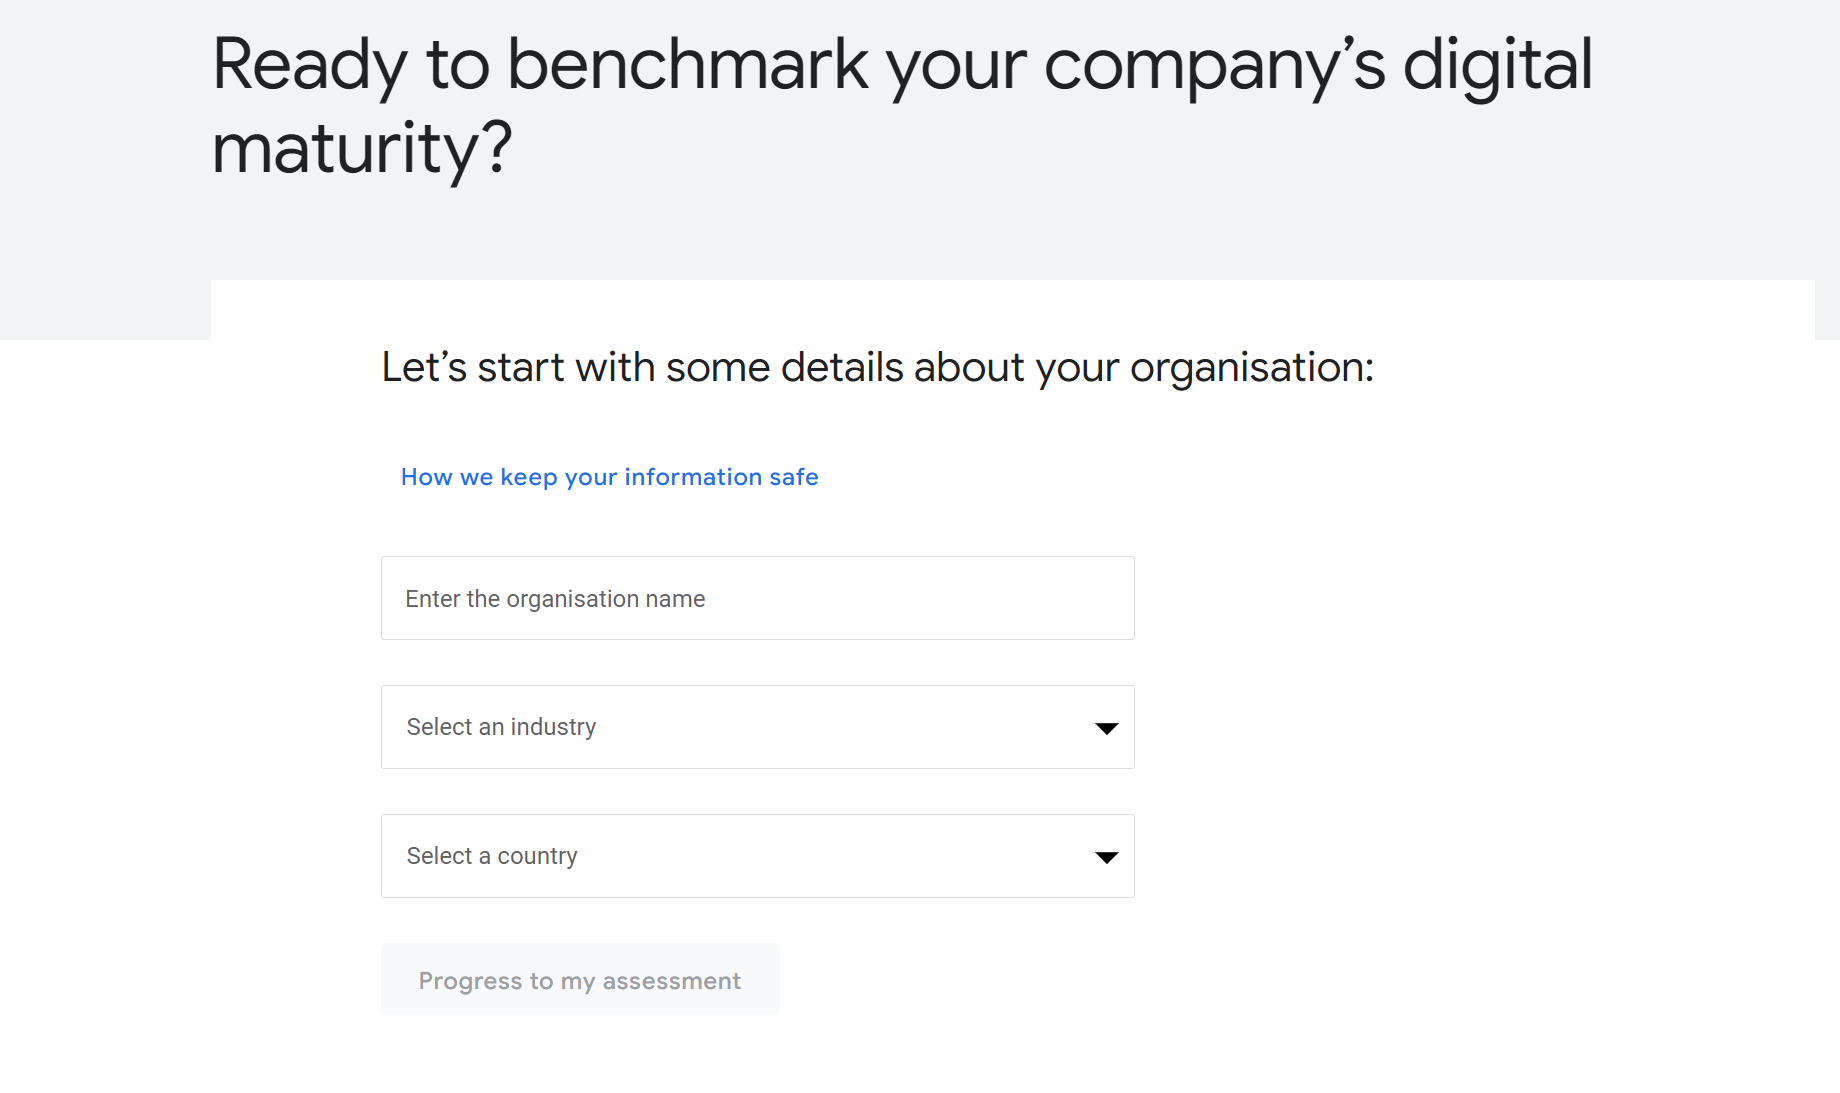Select the 'Select a country' combo box
The height and width of the screenshot is (1093, 1840).
tap(757, 856)
